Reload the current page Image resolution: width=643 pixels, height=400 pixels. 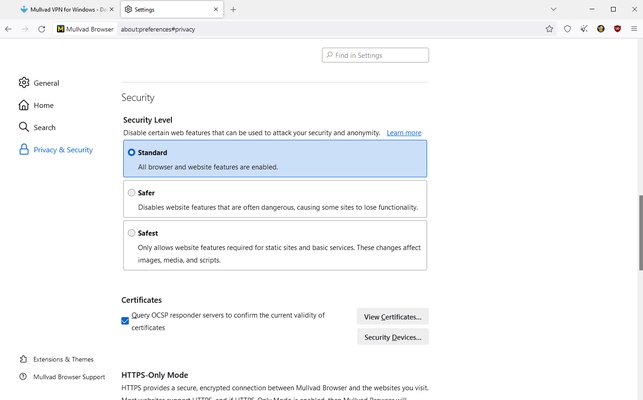[x=41, y=29]
